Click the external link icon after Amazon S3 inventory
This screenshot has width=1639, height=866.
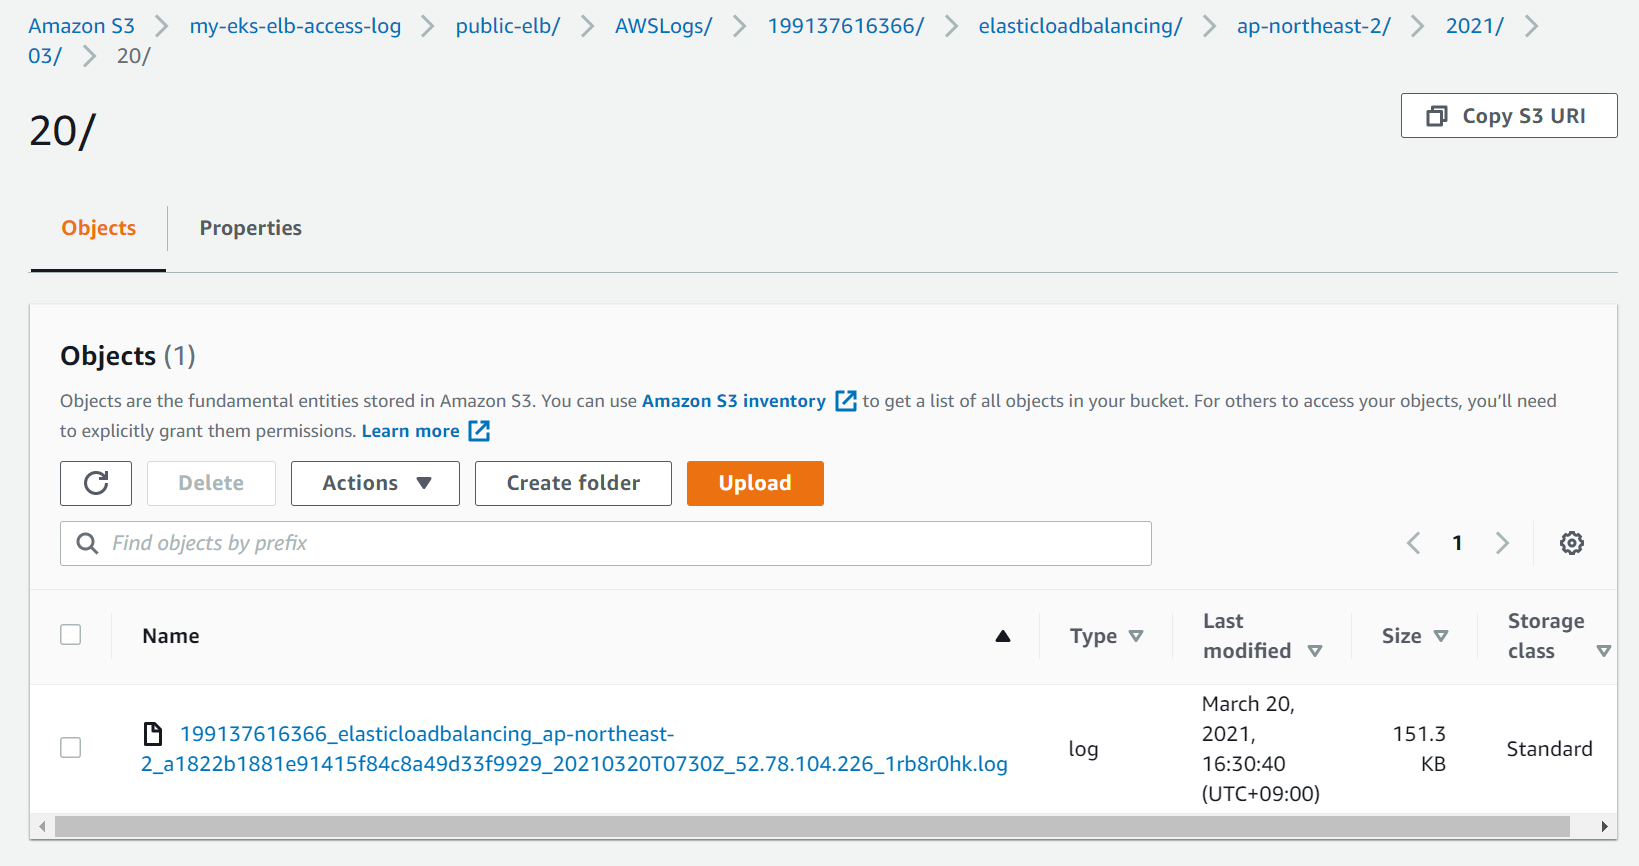click(x=846, y=401)
